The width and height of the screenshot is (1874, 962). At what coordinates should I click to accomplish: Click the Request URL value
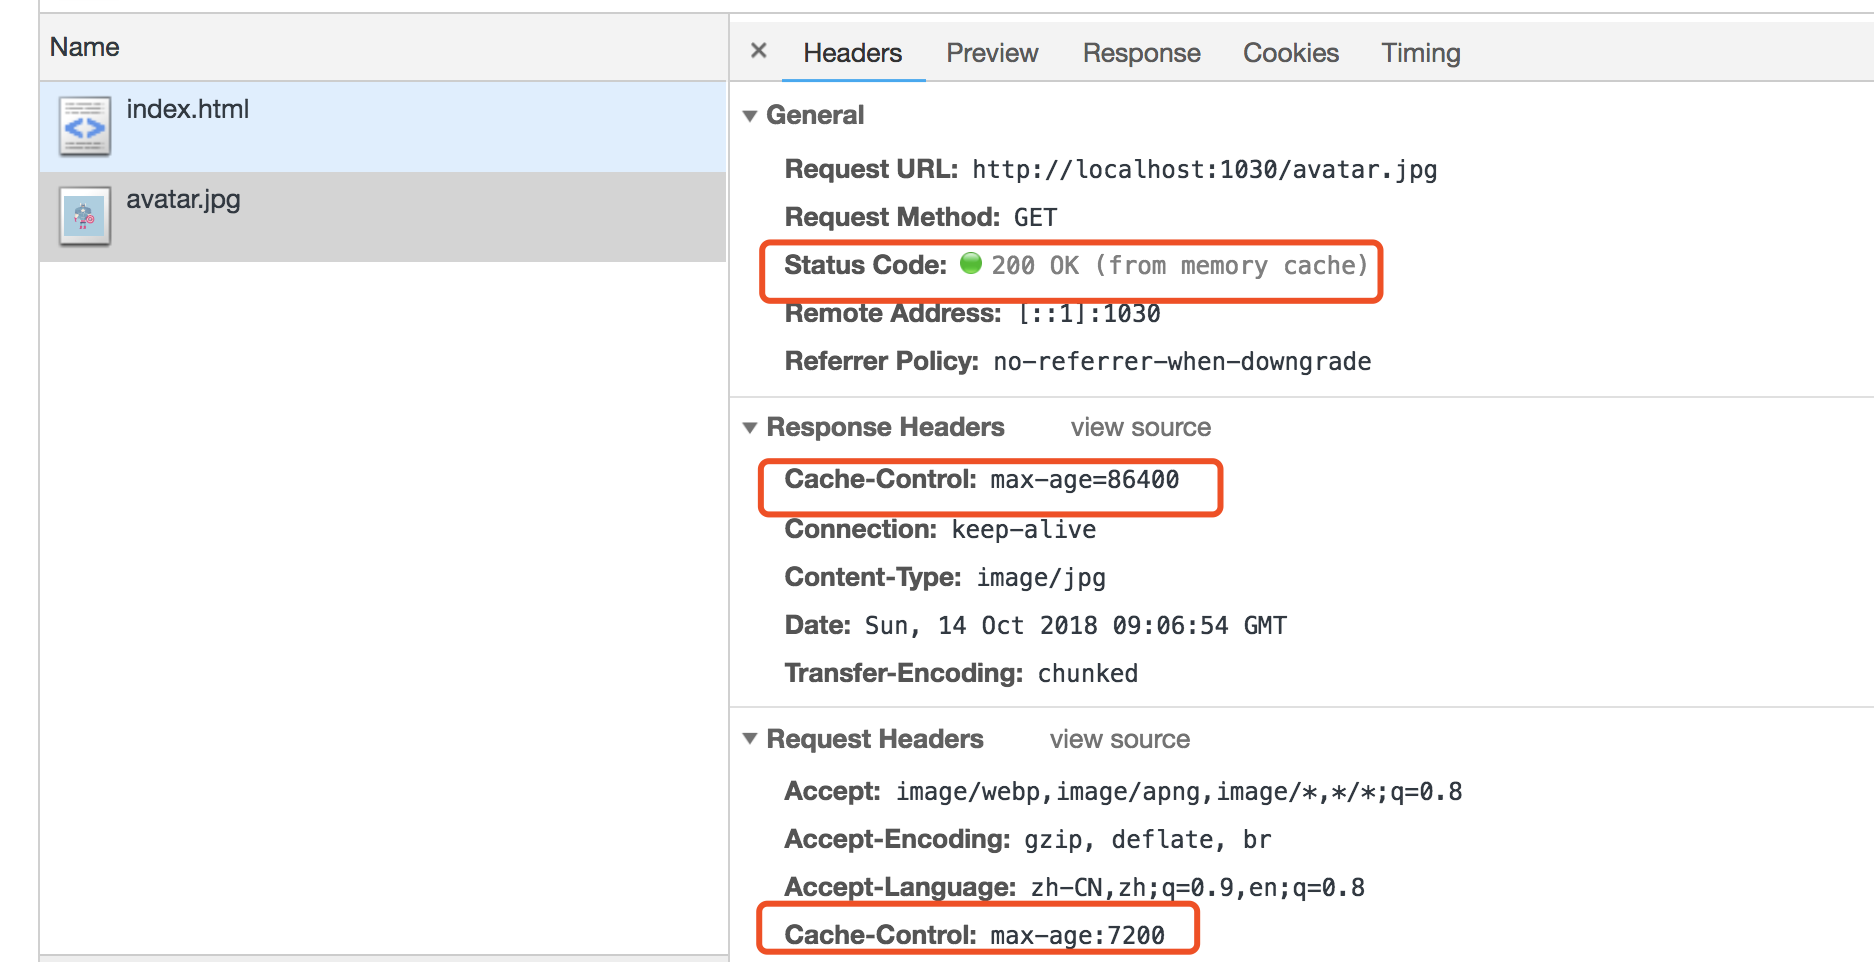pyautogui.click(x=1204, y=170)
